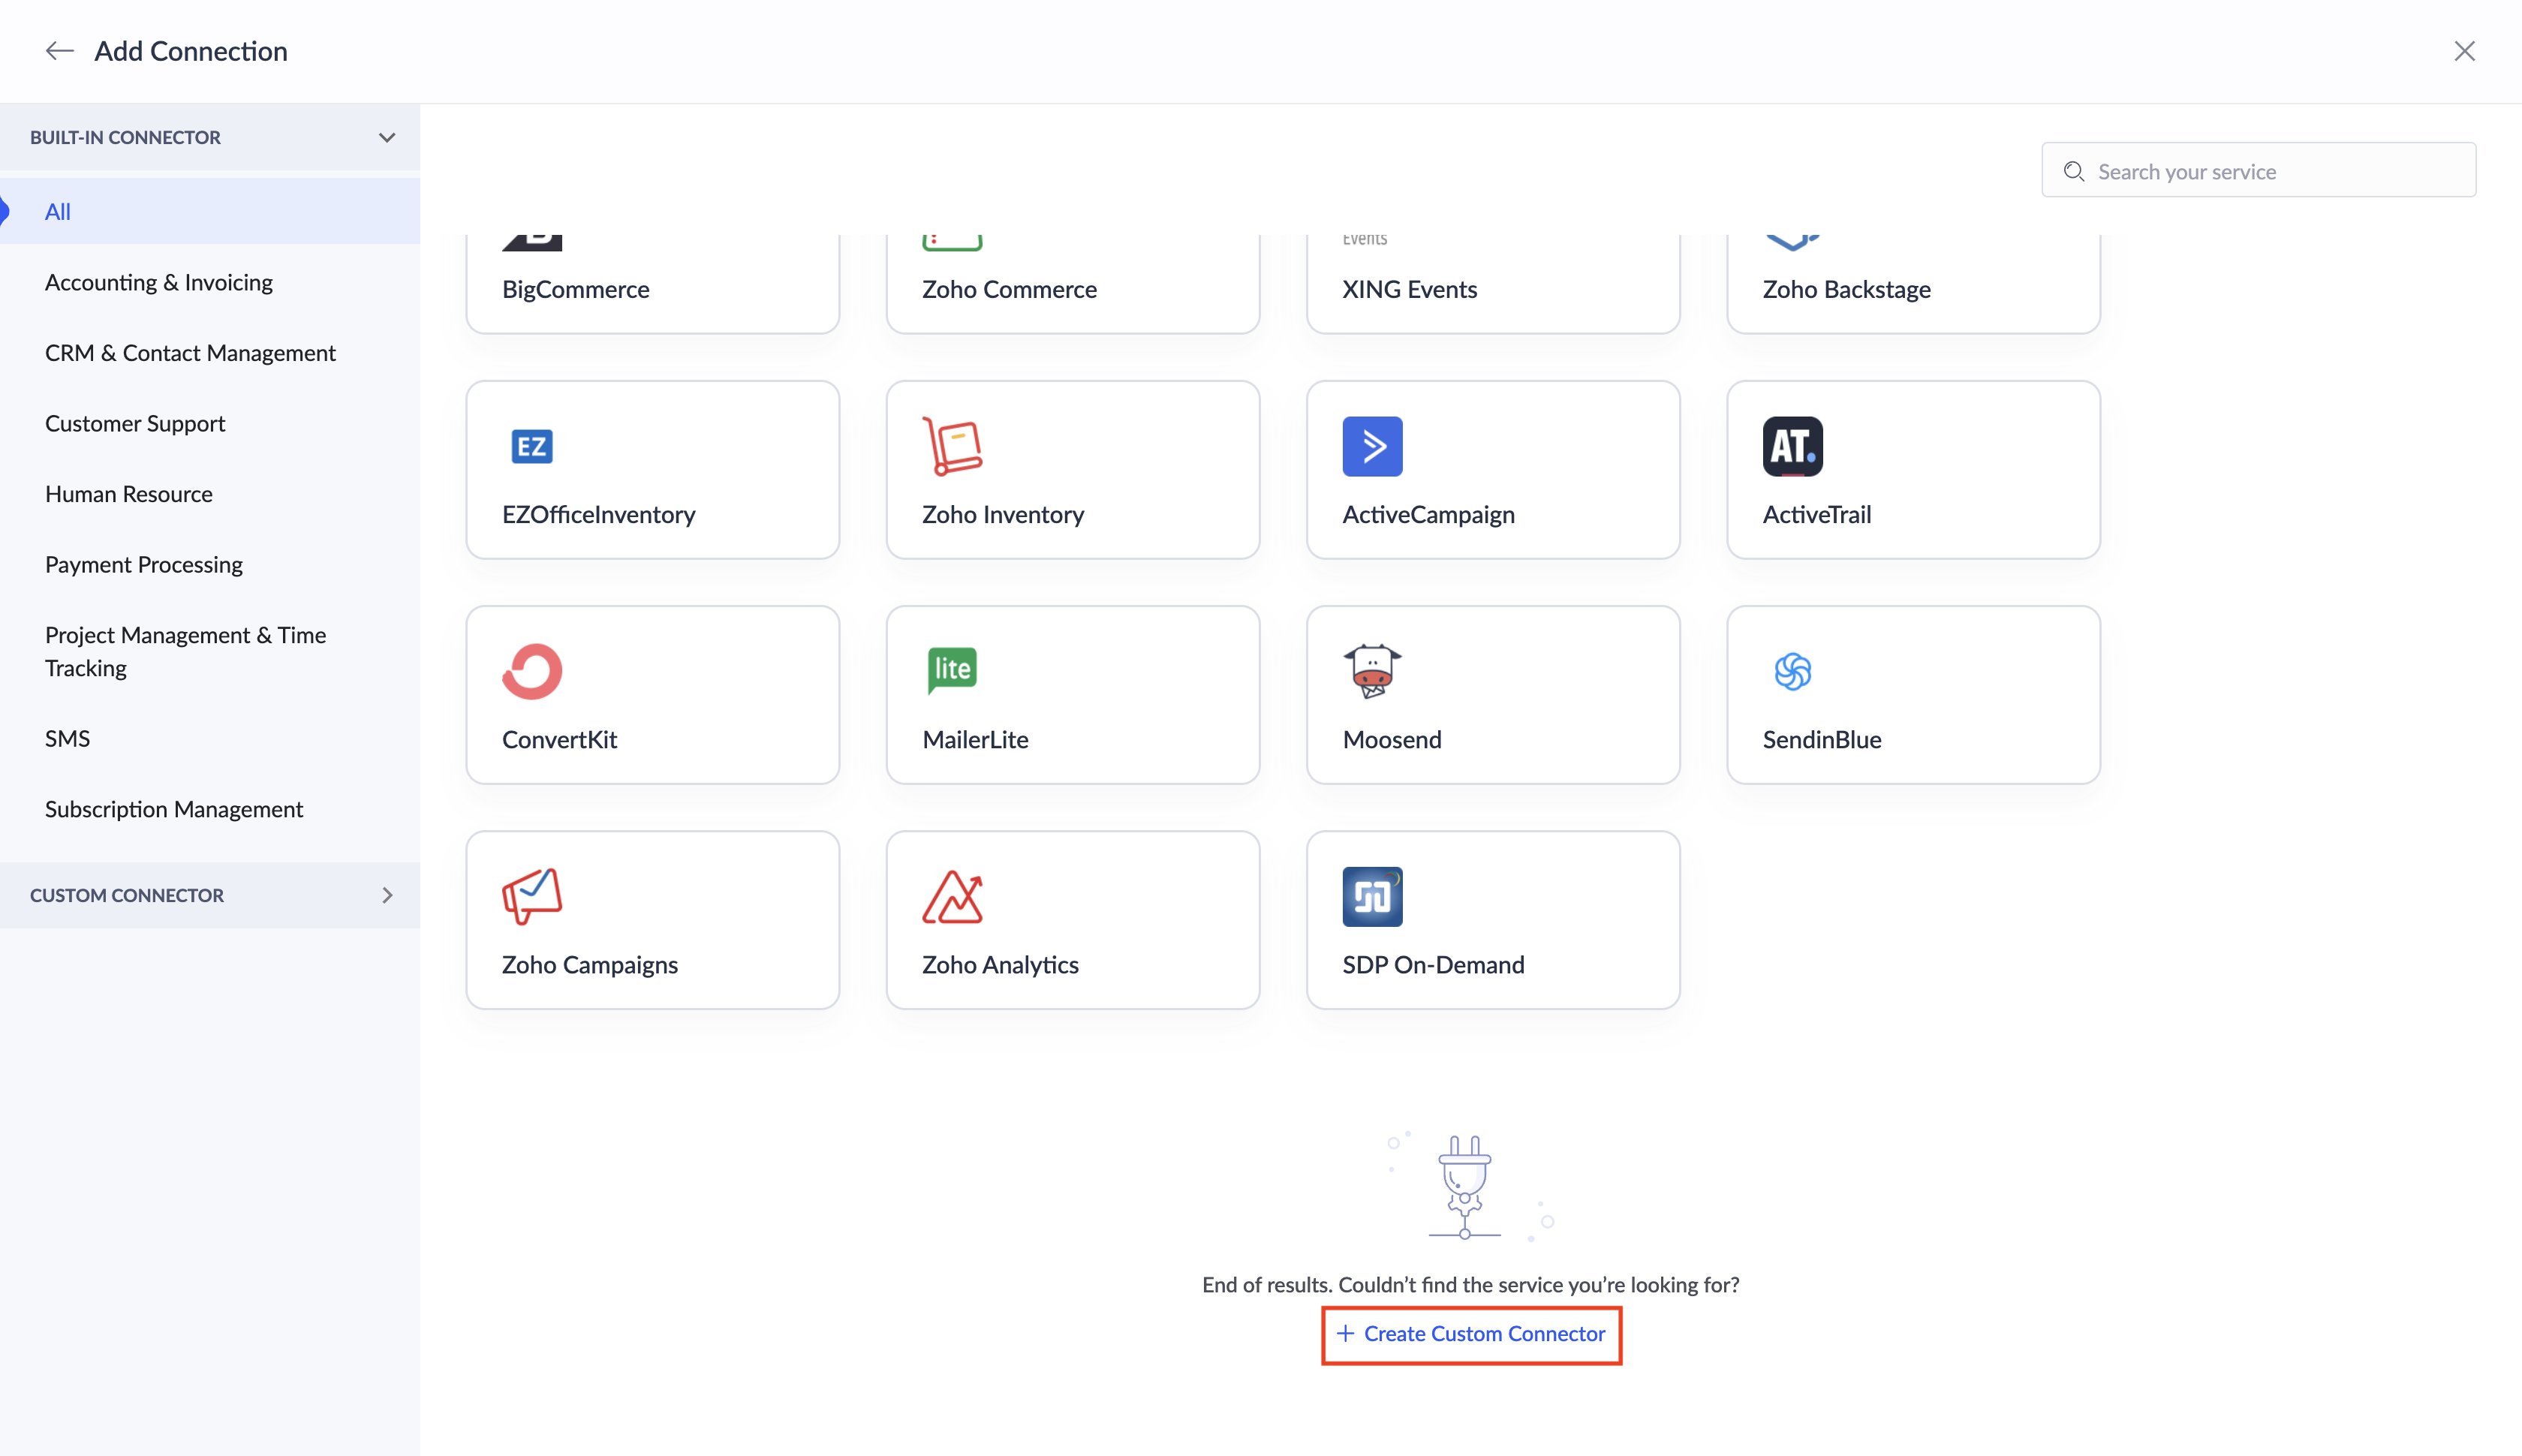
Task: Select the MailerLite connector icon
Action: tap(952, 670)
